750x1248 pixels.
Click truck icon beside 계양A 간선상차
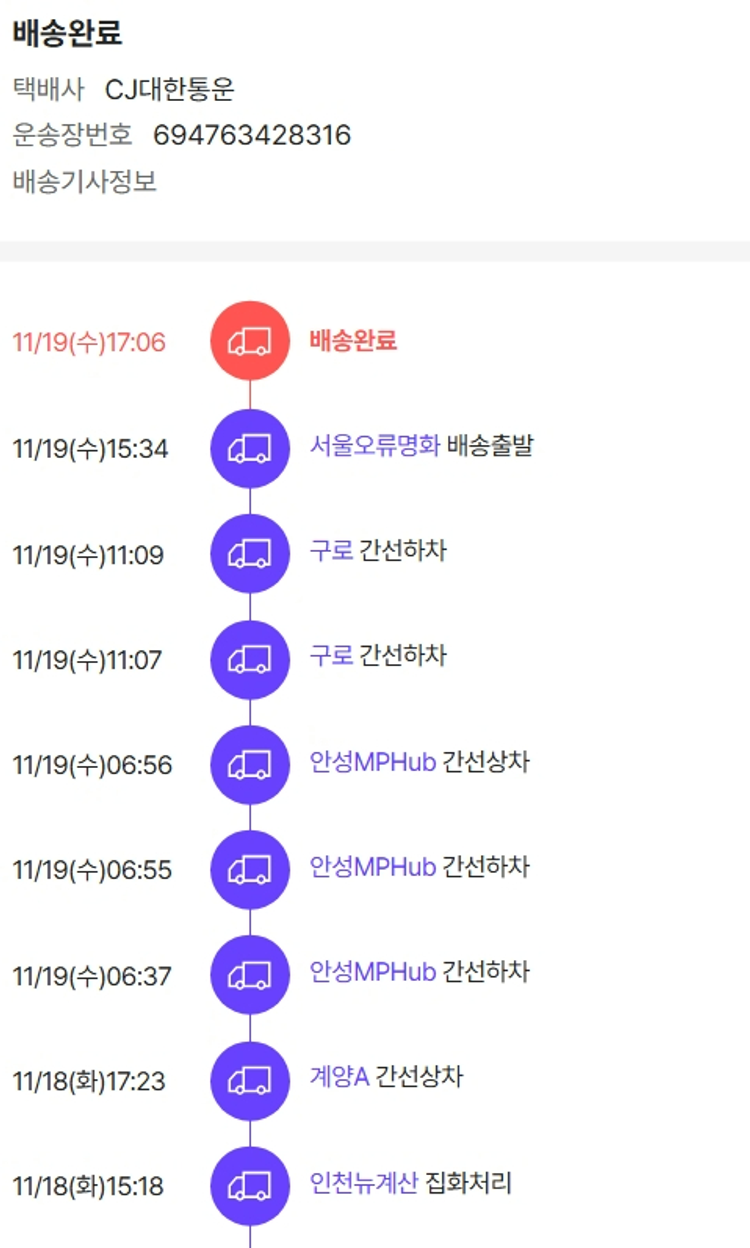(249, 1081)
